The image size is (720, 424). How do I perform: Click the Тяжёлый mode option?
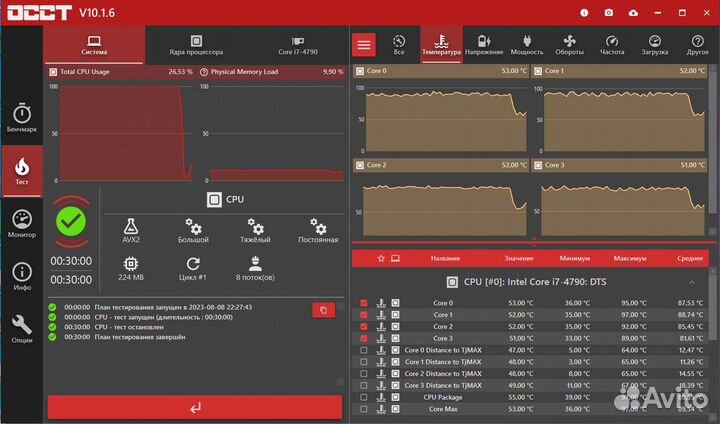(255, 231)
